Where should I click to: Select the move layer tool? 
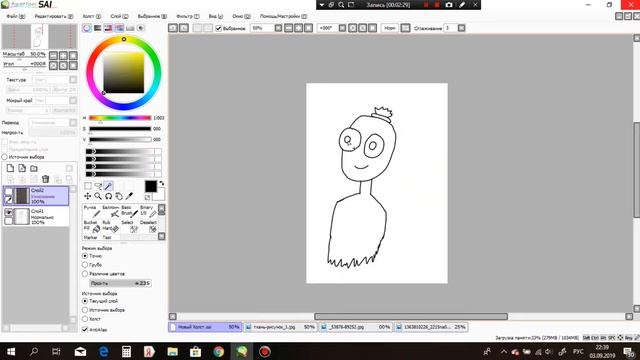click(88, 196)
